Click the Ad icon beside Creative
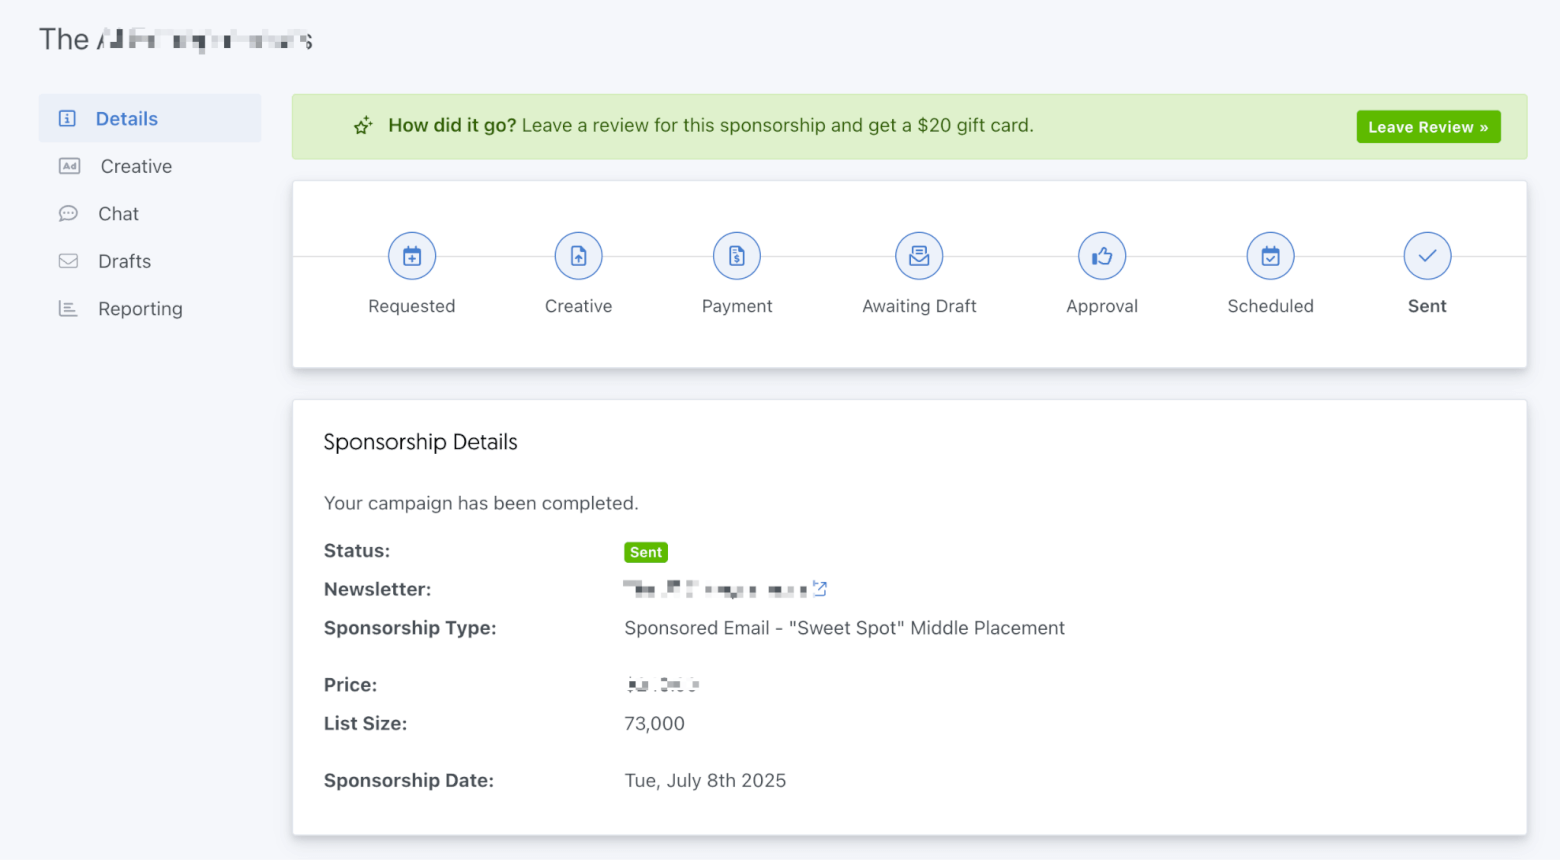Viewport: 1560px width, 860px height. point(69,166)
